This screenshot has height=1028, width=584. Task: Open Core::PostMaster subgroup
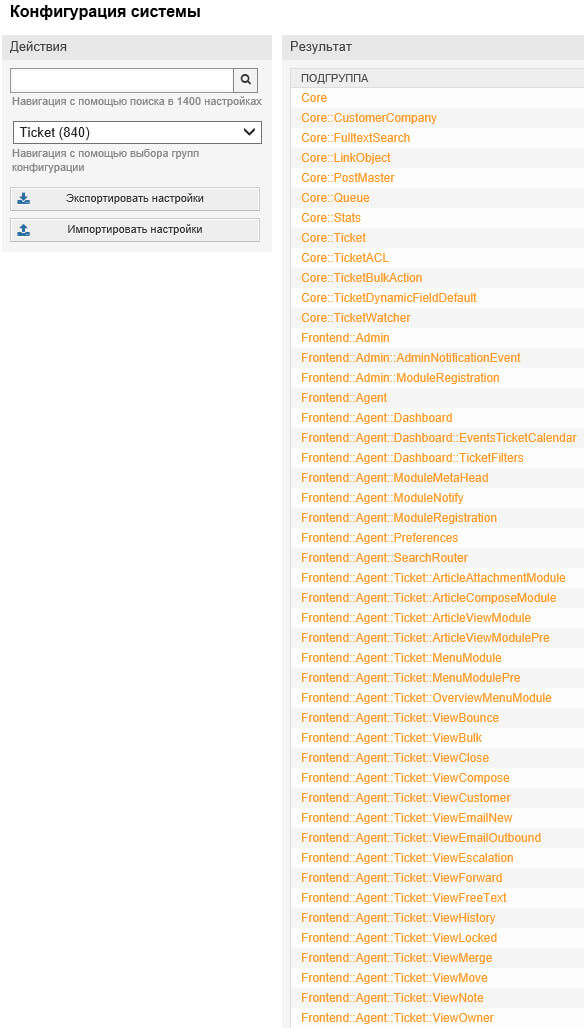[348, 178]
